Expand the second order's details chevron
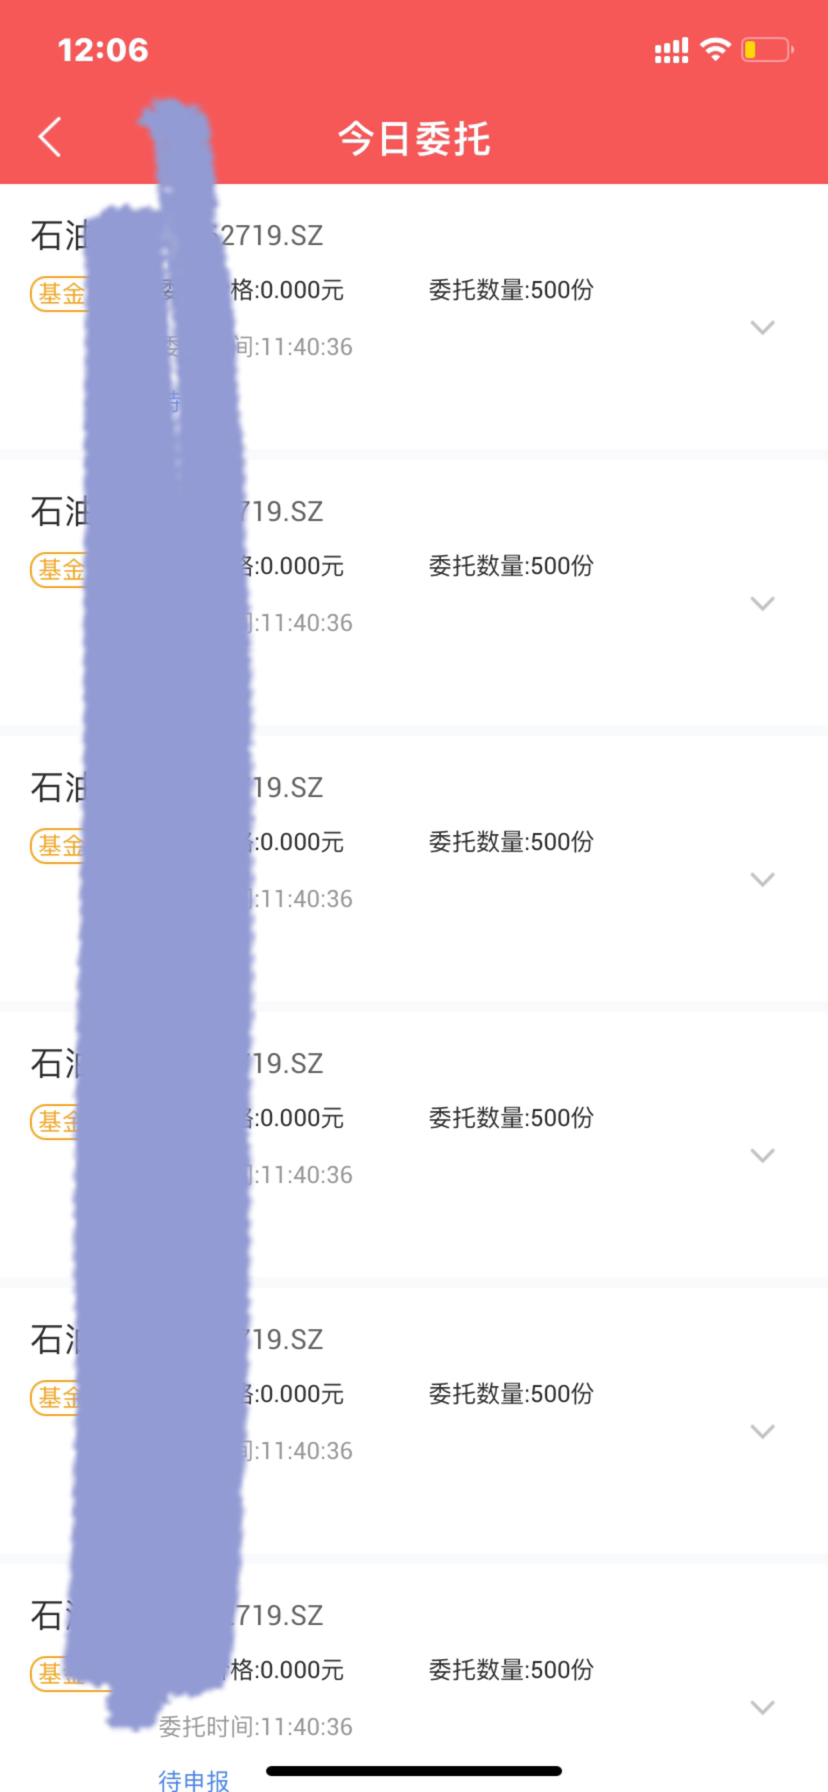The height and width of the screenshot is (1792, 828). pyautogui.click(x=762, y=604)
